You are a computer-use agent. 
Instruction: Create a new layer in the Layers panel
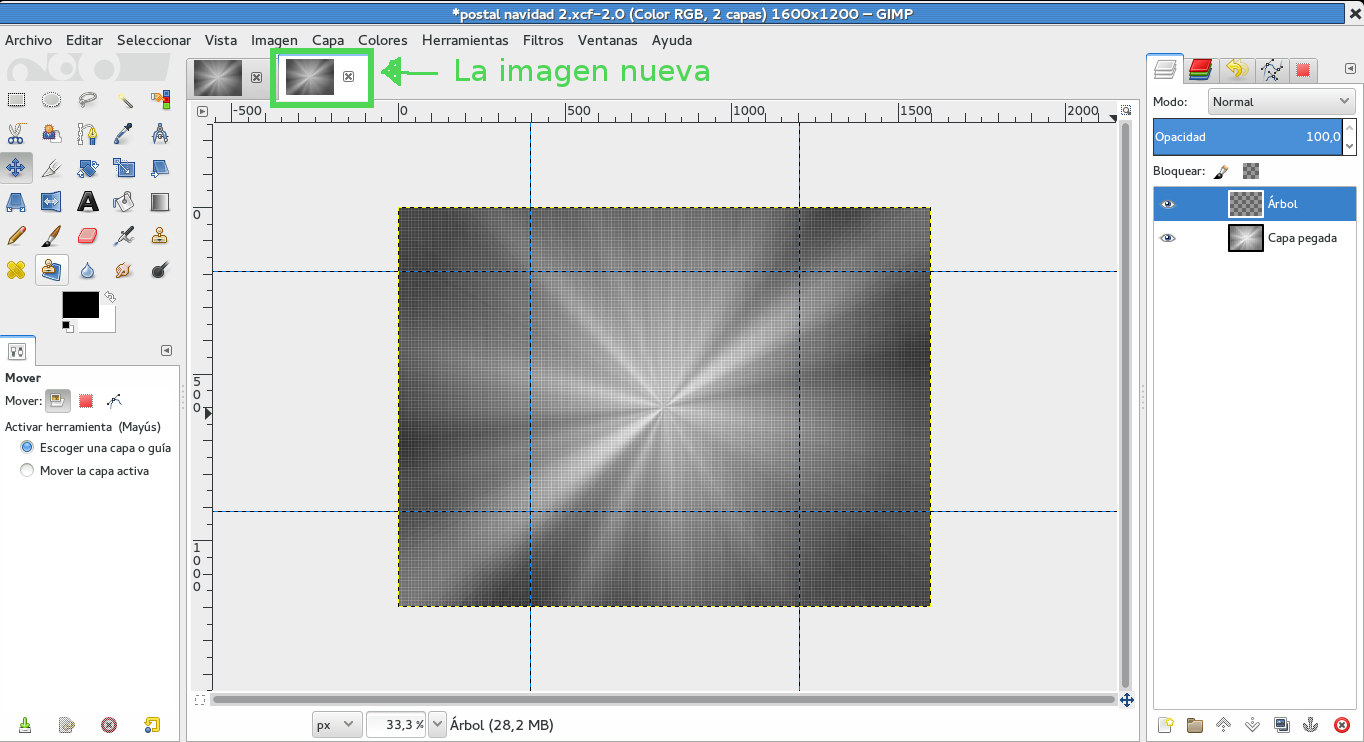(1167, 724)
